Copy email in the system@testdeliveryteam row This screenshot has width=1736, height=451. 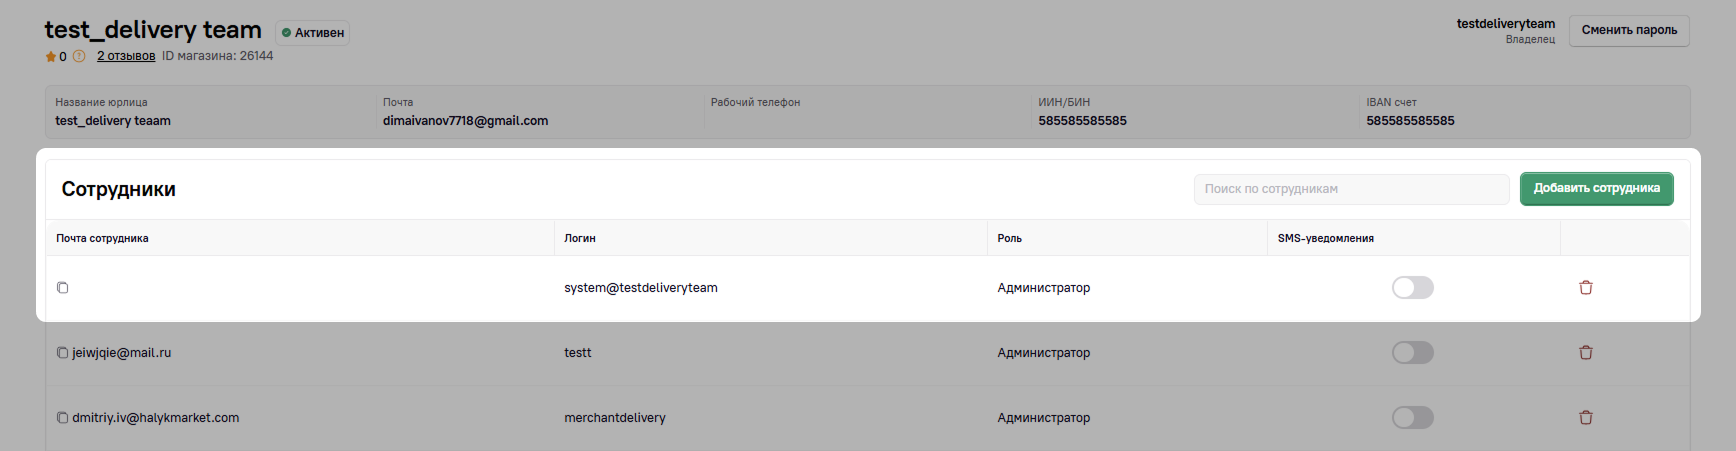pyautogui.click(x=62, y=288)
